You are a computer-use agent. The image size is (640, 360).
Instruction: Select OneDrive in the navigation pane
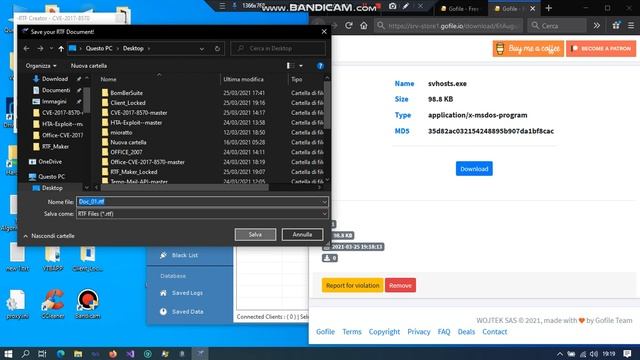50,162
